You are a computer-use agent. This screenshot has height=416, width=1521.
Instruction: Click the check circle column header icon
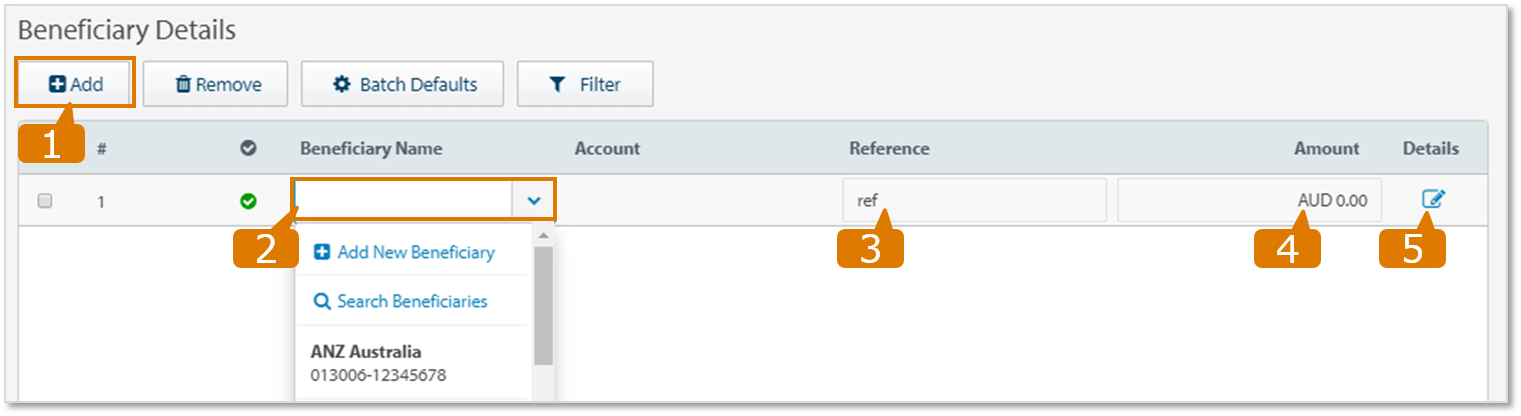pyautogui.click(x=248, y=148)
